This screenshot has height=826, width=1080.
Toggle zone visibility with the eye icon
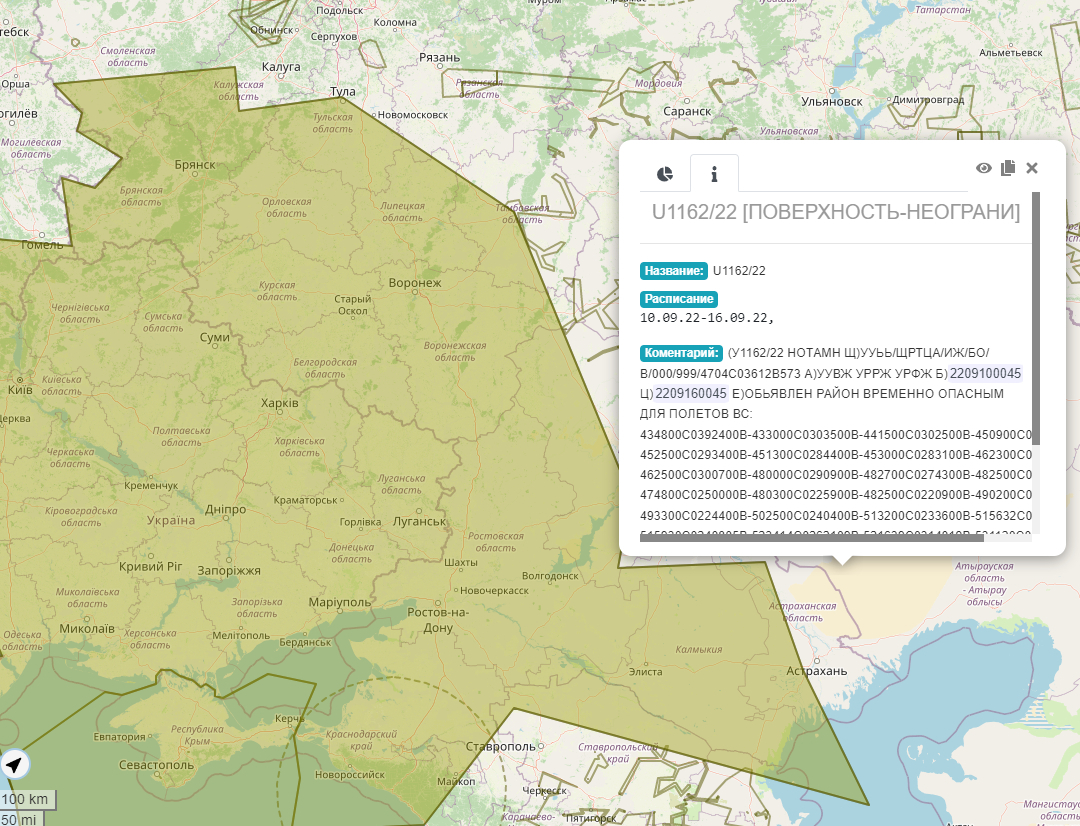pos(984,168)
